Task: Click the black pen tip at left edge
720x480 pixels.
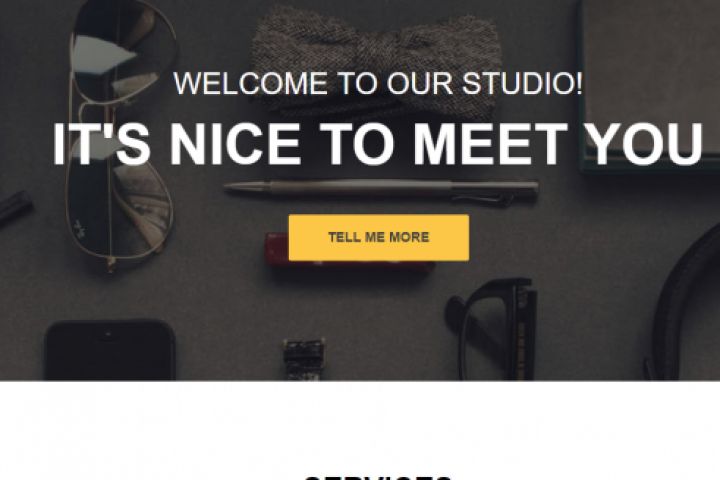Action: [15, 208]
